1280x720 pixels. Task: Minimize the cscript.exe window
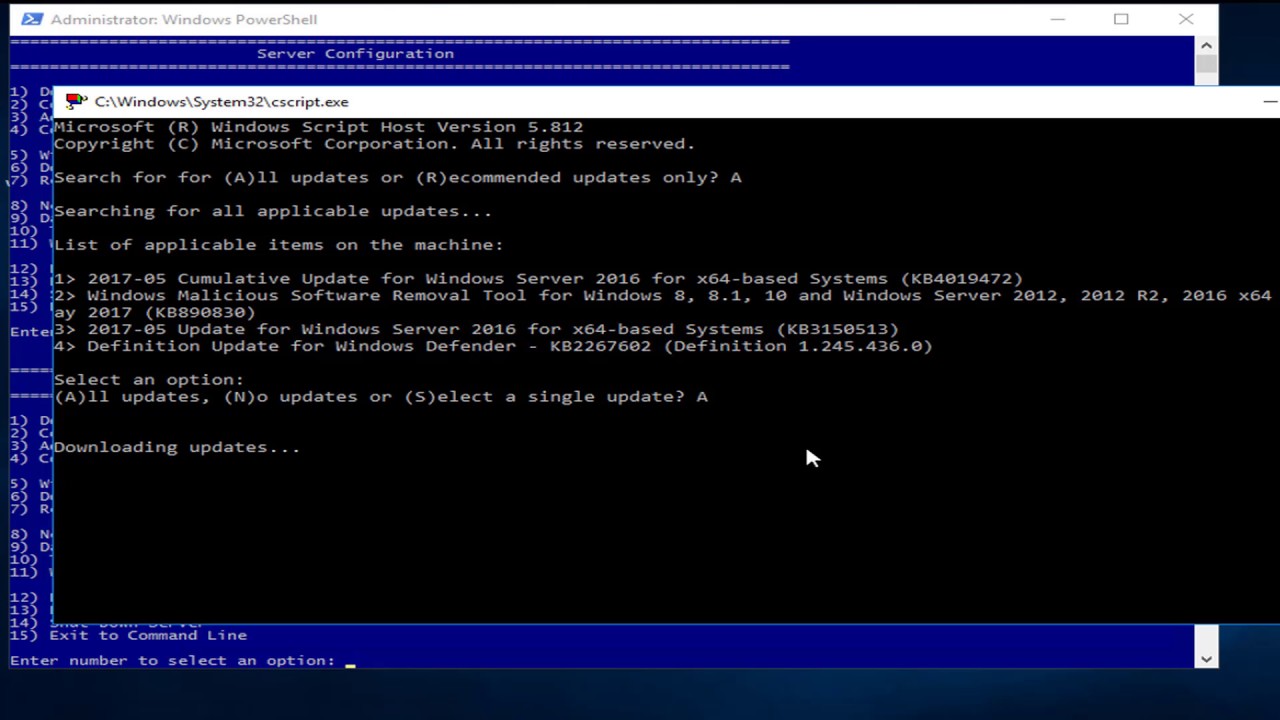(x=1269, y=101)
